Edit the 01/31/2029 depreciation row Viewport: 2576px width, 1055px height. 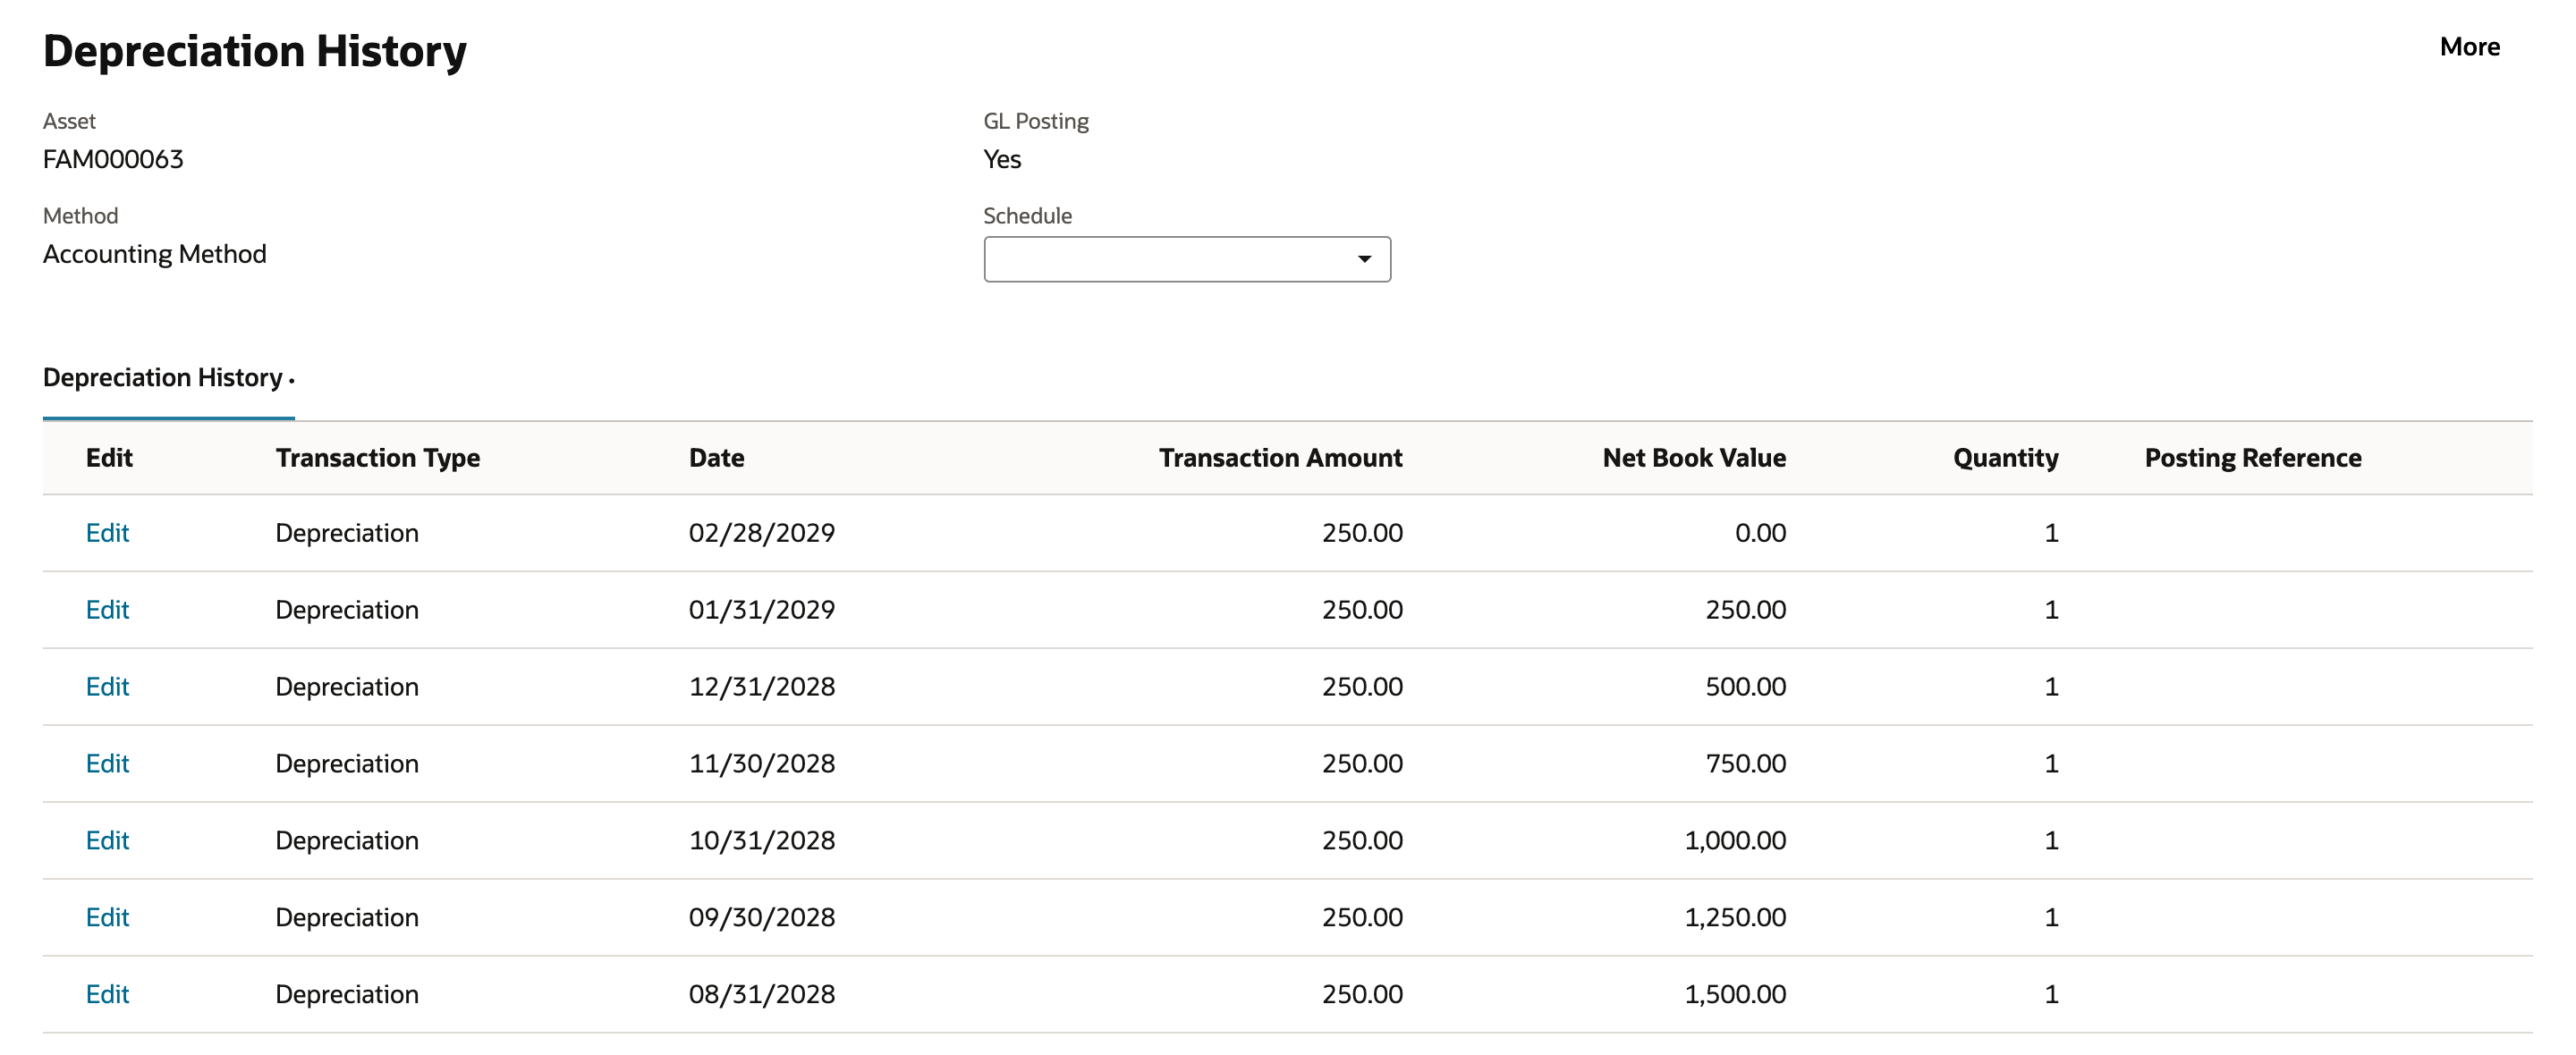pyautogui.click(x=107, y=610)
